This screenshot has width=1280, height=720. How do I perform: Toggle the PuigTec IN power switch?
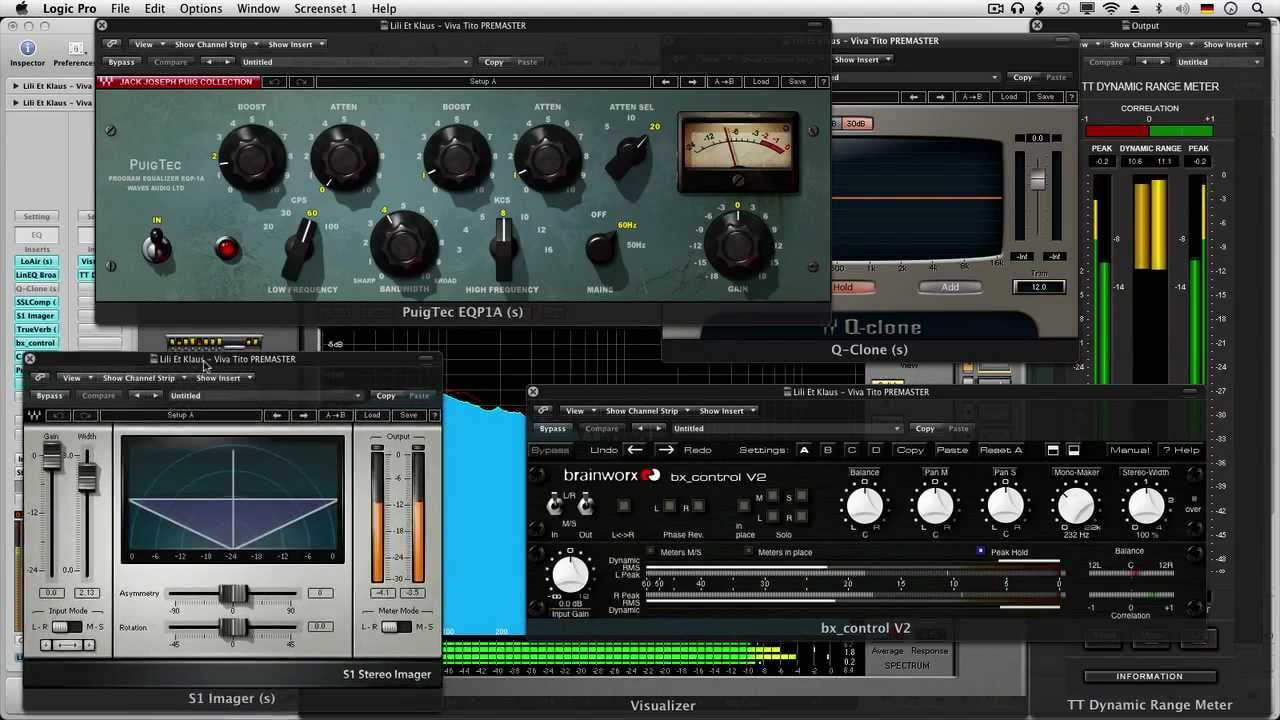pos(156,245)
